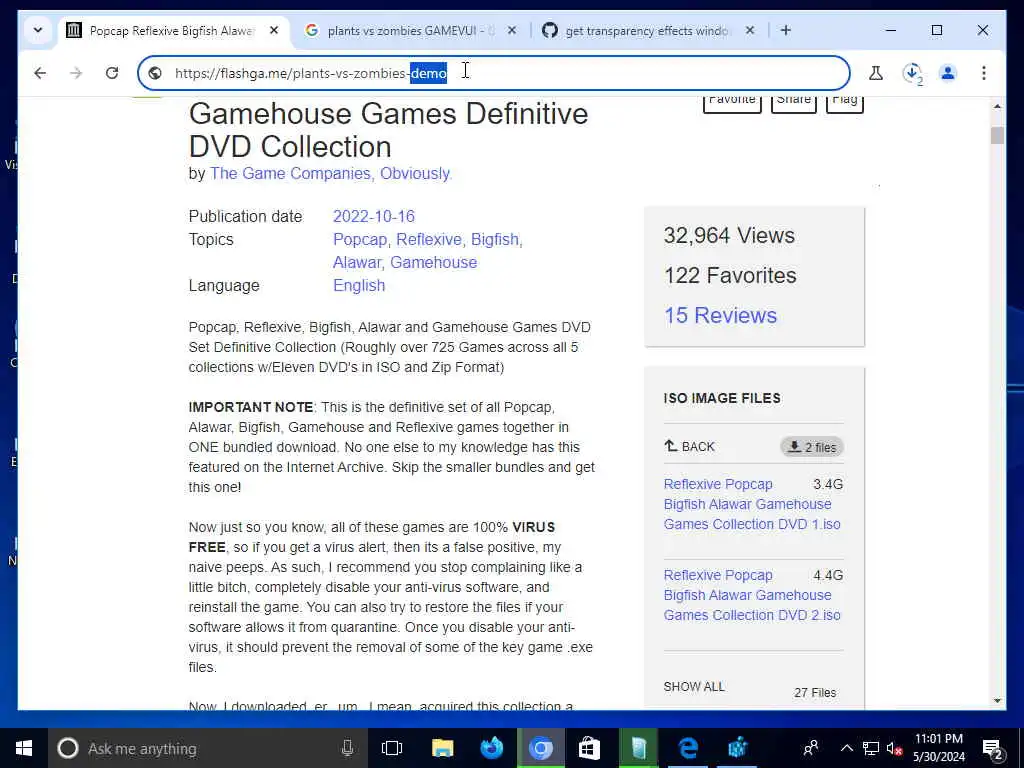Click the Share button
1024x768 pixels.
pos(793,103)
